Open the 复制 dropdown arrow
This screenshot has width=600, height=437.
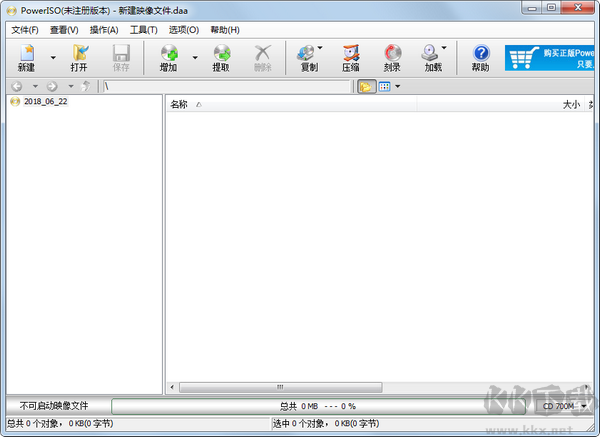pos(320,48)
